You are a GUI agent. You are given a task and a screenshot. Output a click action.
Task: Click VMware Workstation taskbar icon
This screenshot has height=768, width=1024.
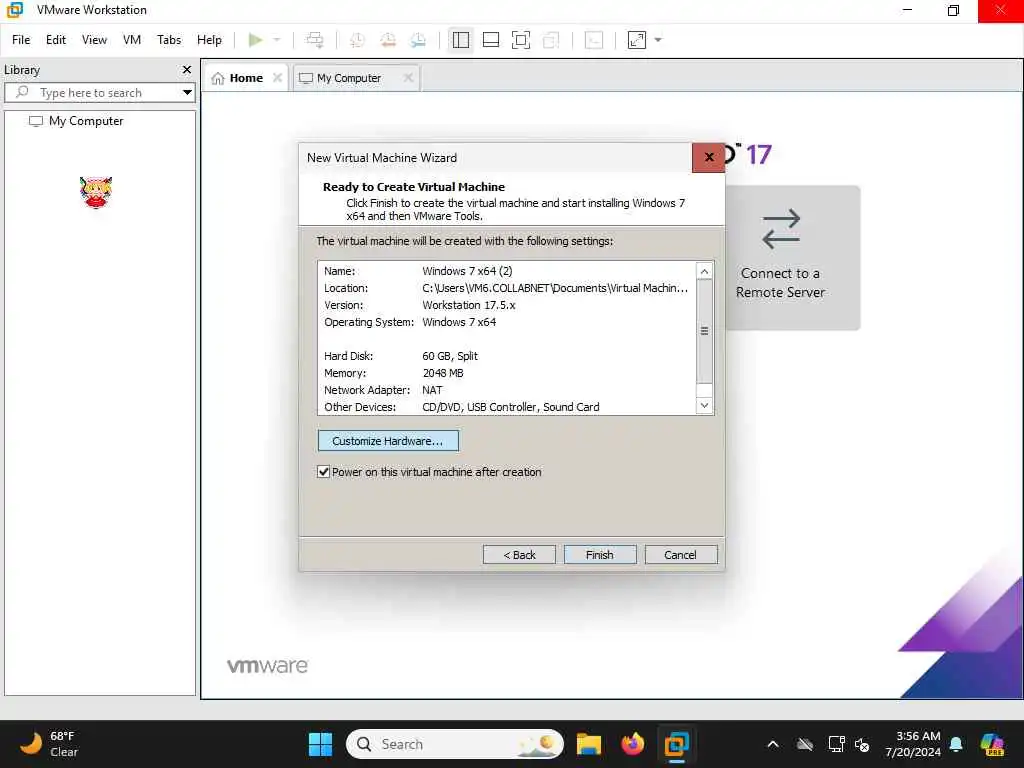tap(677, 744)
